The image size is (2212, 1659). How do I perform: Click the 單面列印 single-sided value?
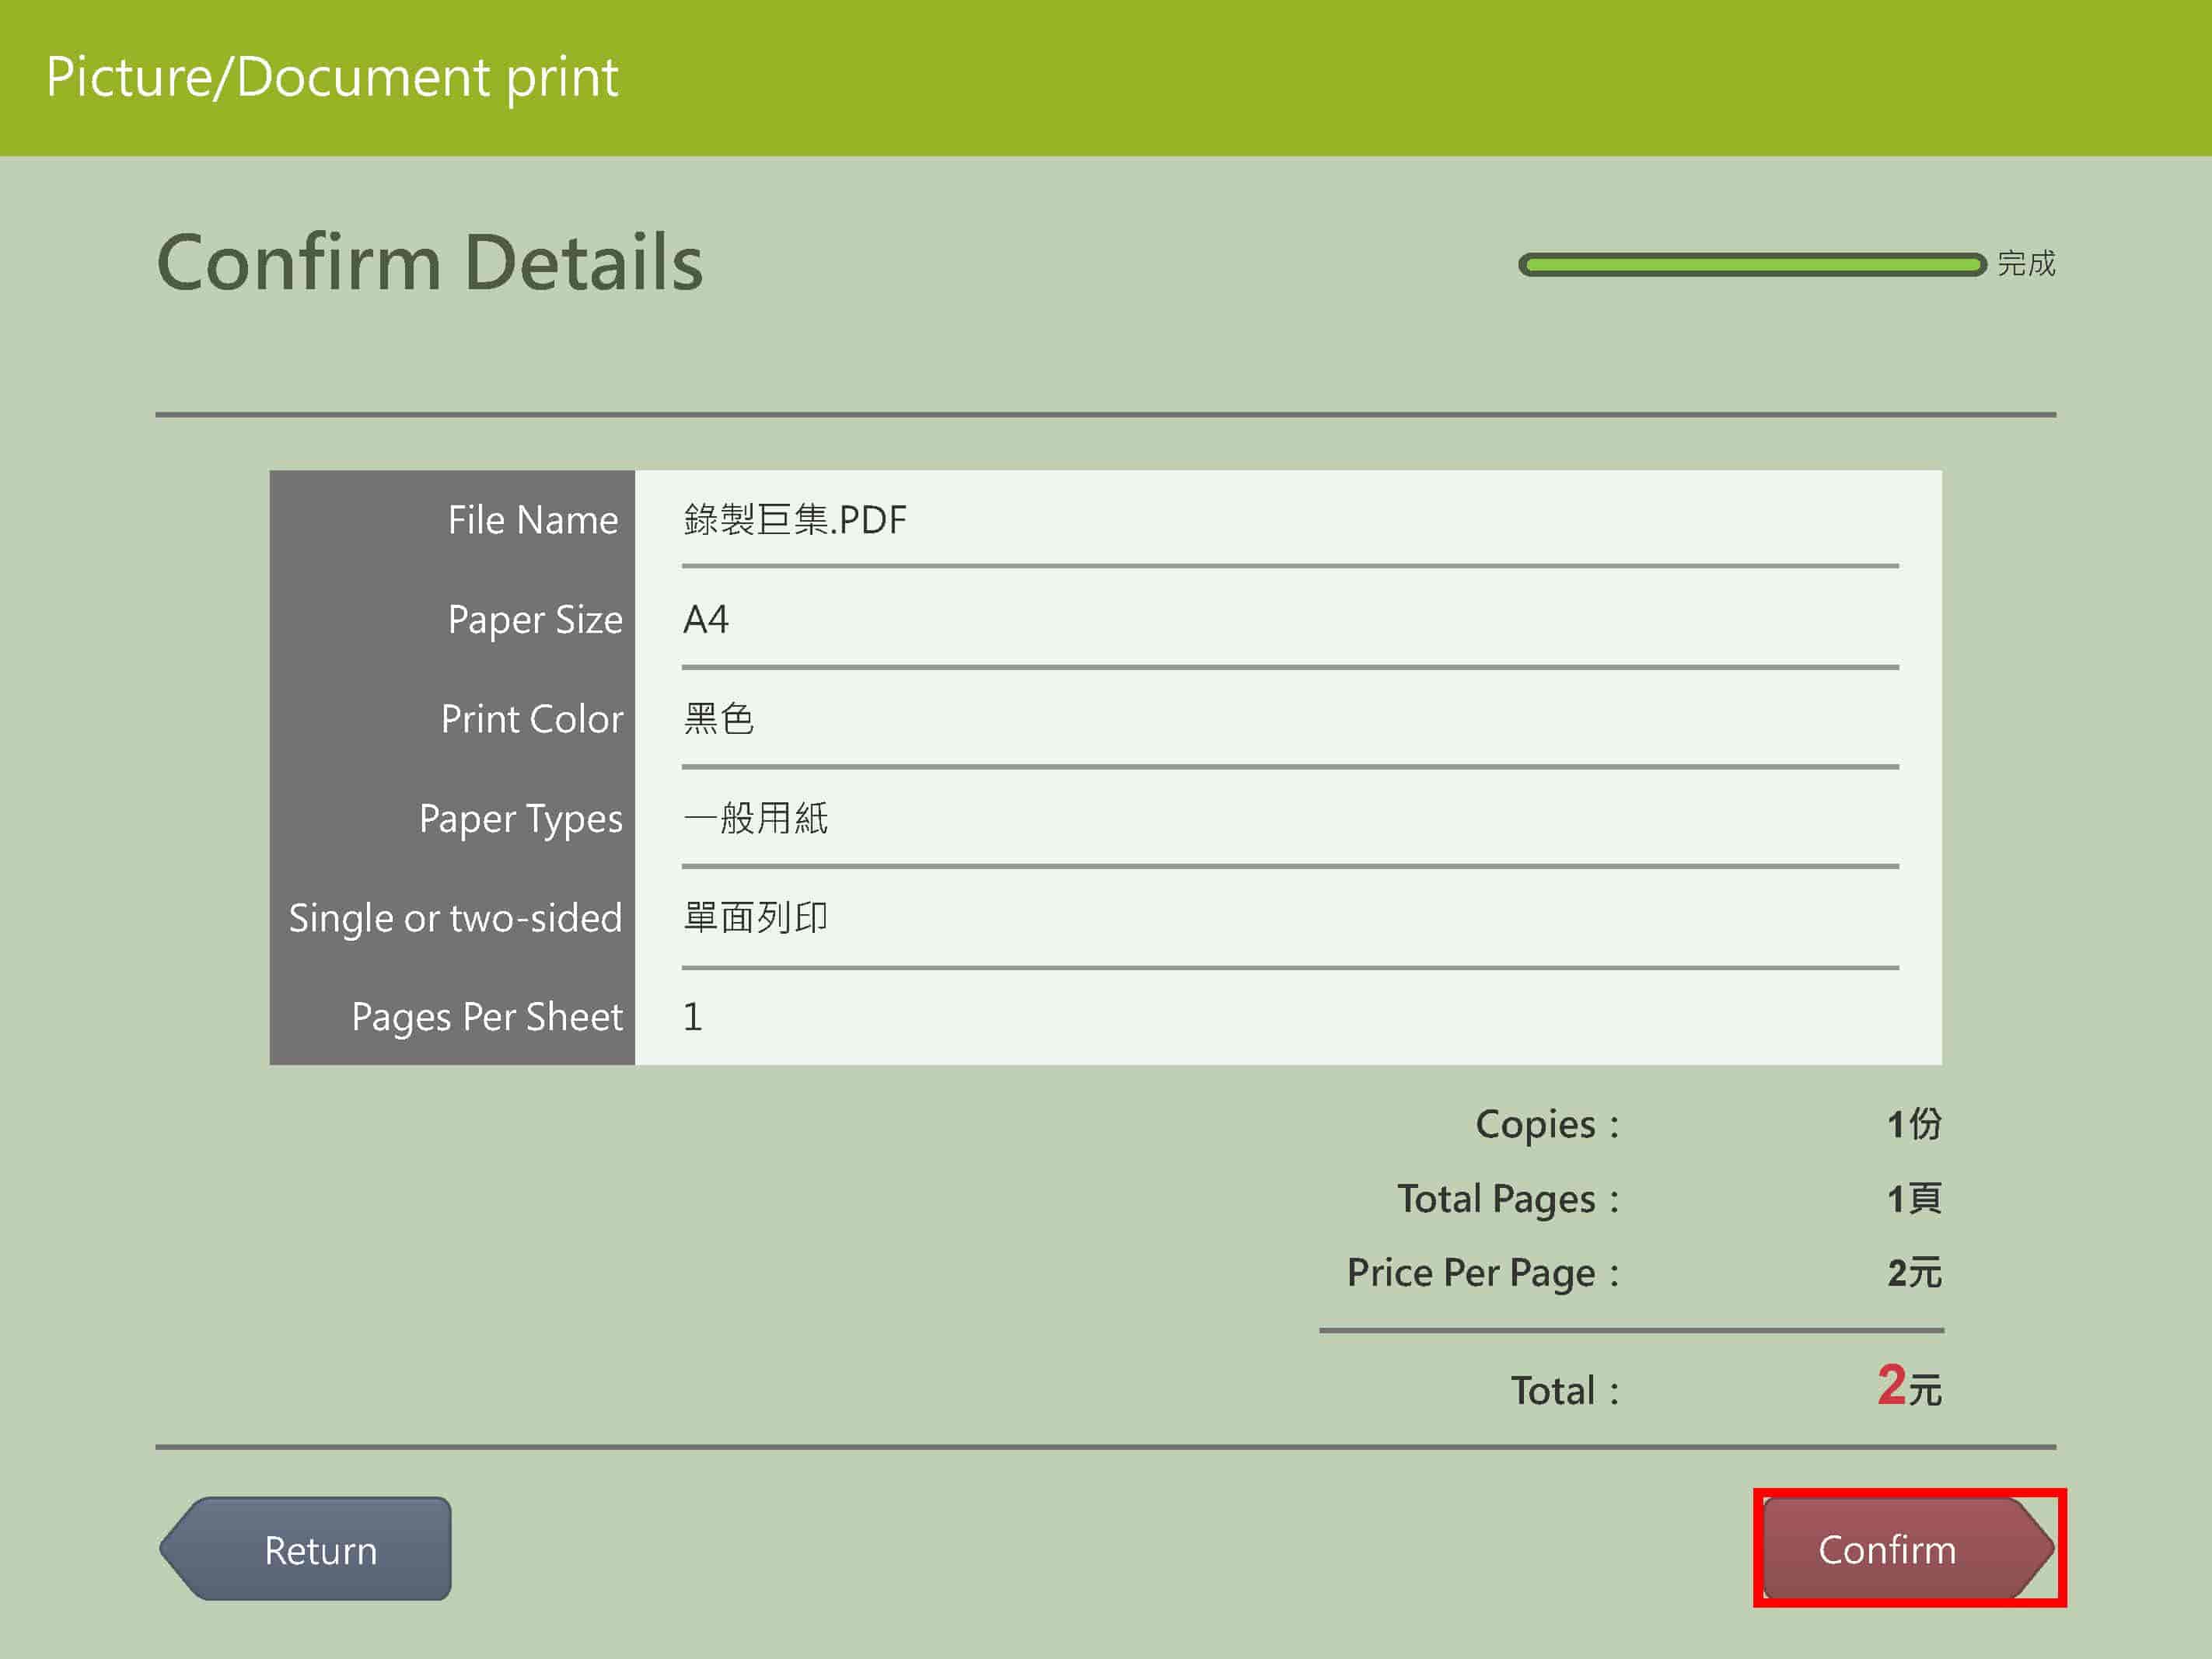coord(756,917)
